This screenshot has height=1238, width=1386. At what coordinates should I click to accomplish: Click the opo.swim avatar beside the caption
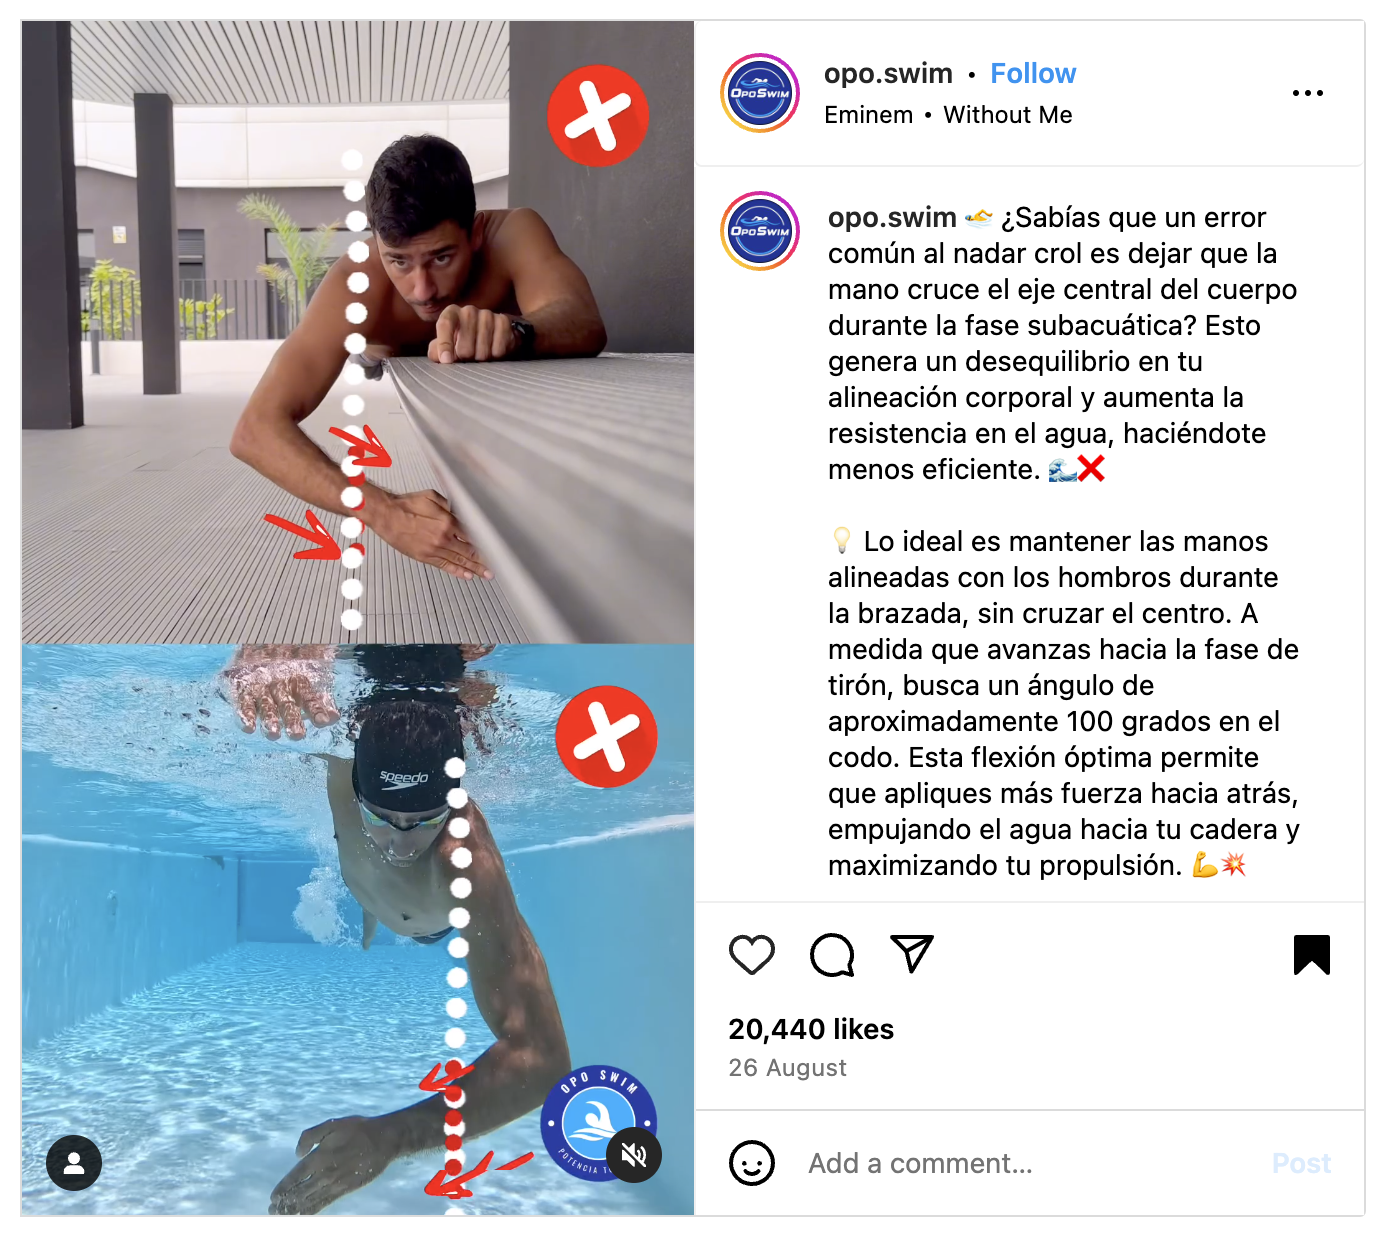coord(760,231)
